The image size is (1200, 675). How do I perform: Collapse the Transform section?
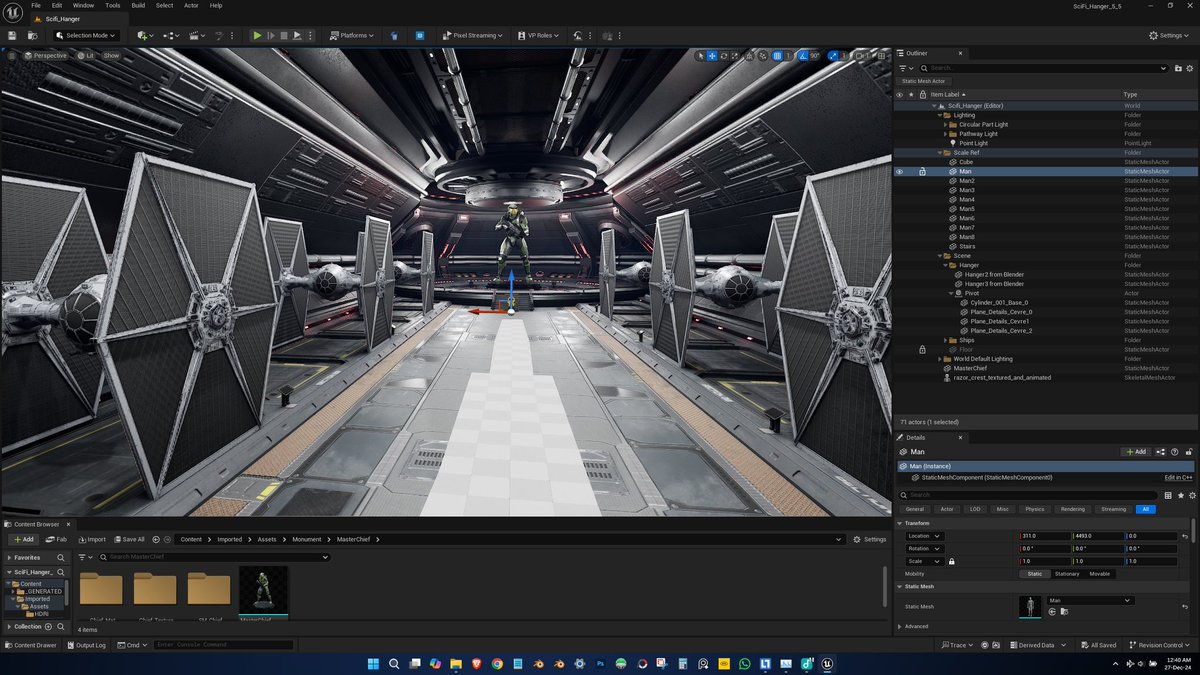[899, 523]
